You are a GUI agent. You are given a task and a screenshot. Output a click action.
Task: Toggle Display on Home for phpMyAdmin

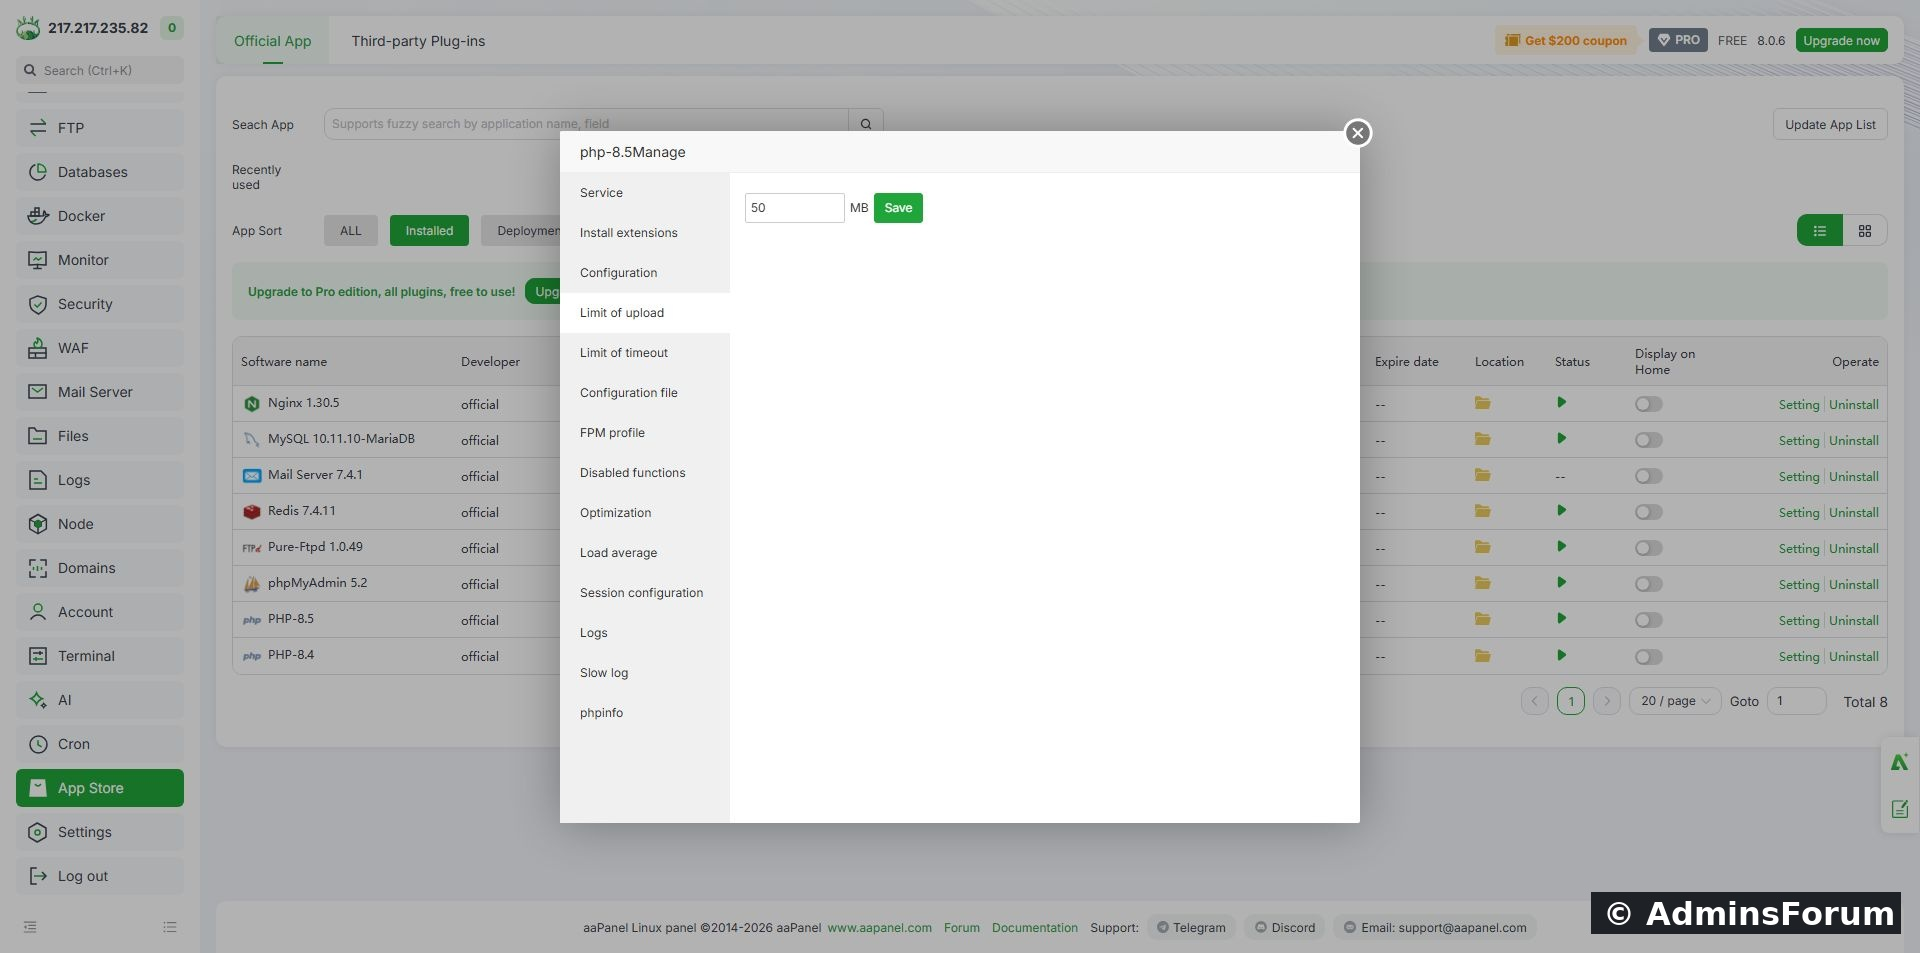[1649, 584]
